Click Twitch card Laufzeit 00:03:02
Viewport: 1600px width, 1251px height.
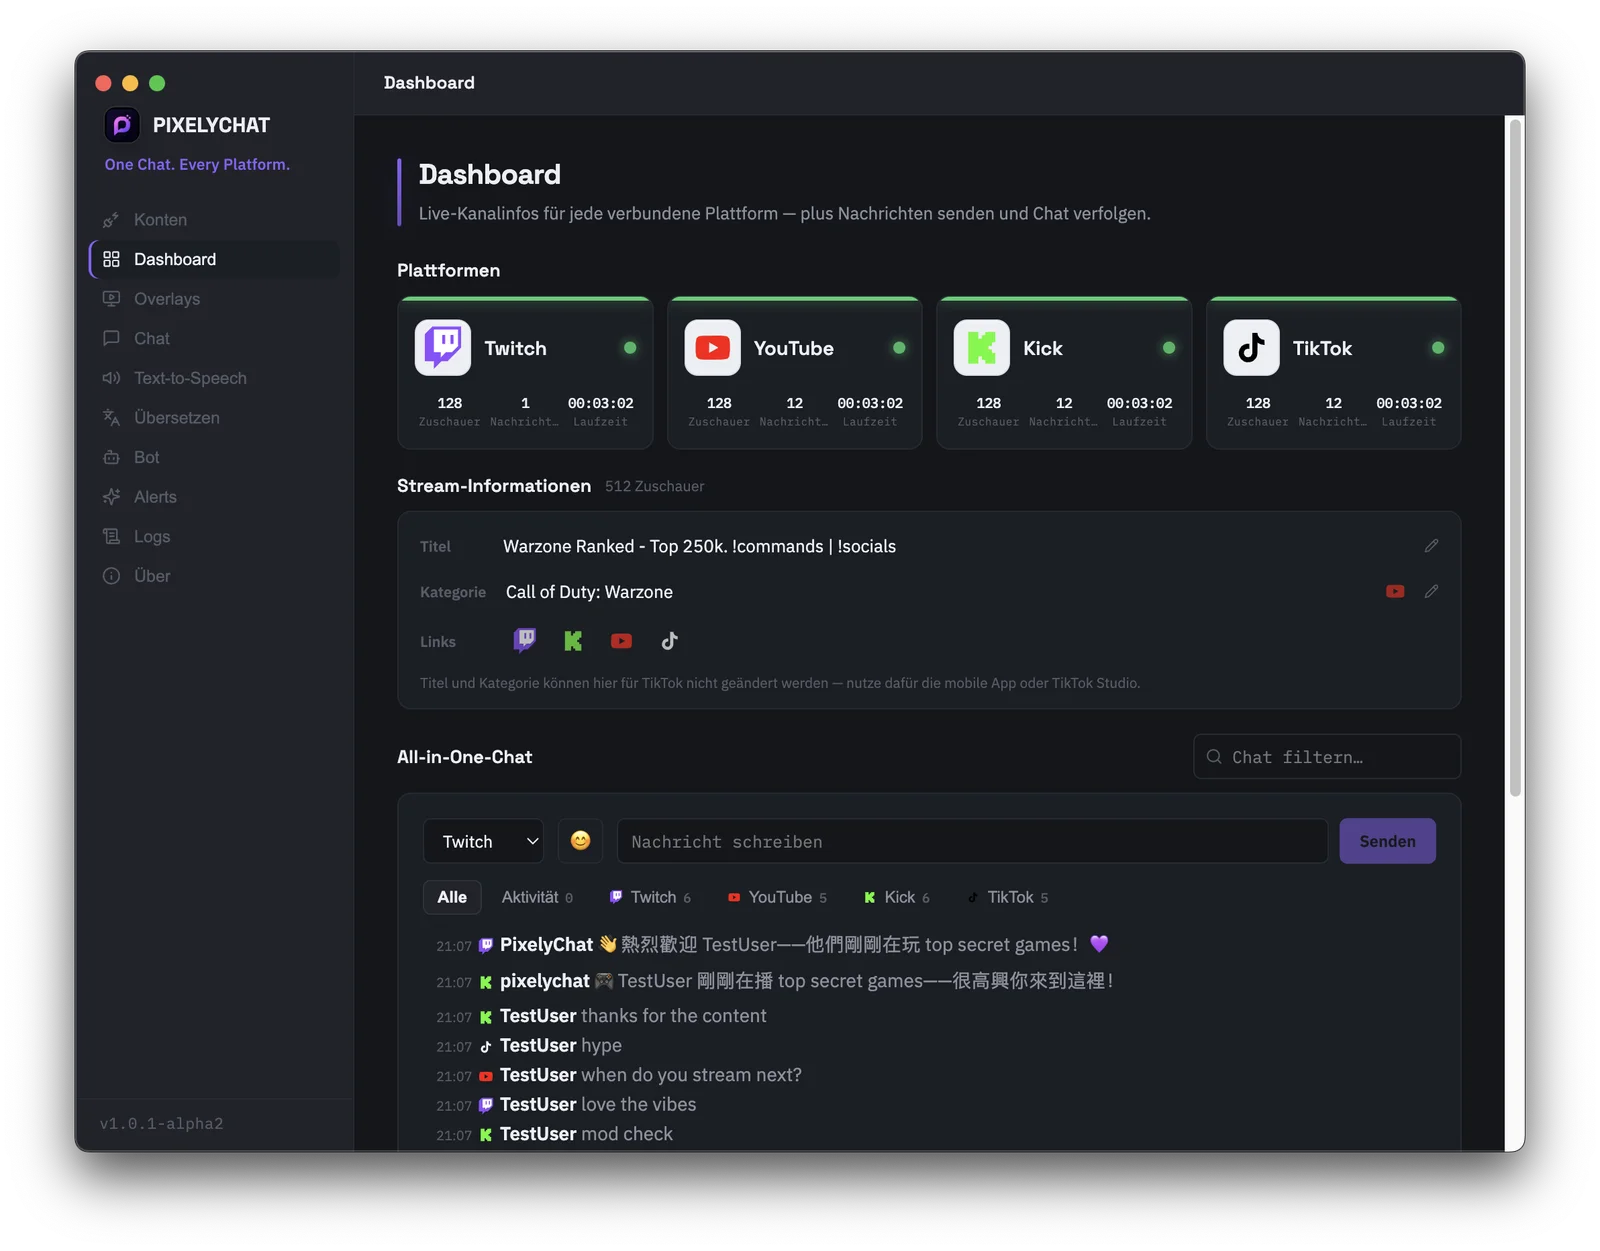click(x=601, y=403)
